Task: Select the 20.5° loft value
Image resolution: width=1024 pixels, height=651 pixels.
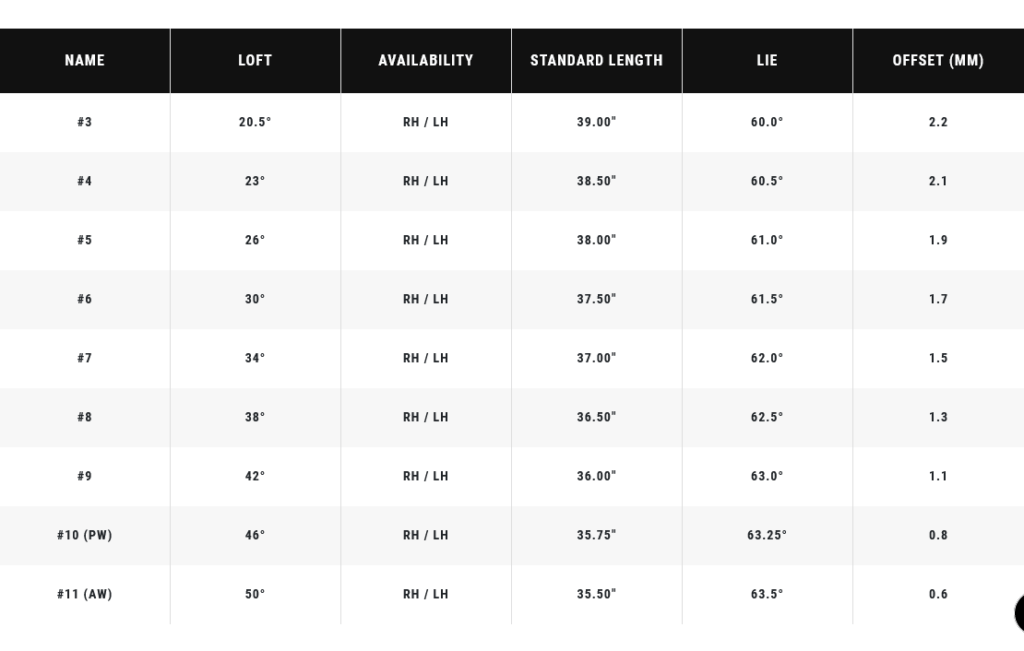Action: click(255, 122)
